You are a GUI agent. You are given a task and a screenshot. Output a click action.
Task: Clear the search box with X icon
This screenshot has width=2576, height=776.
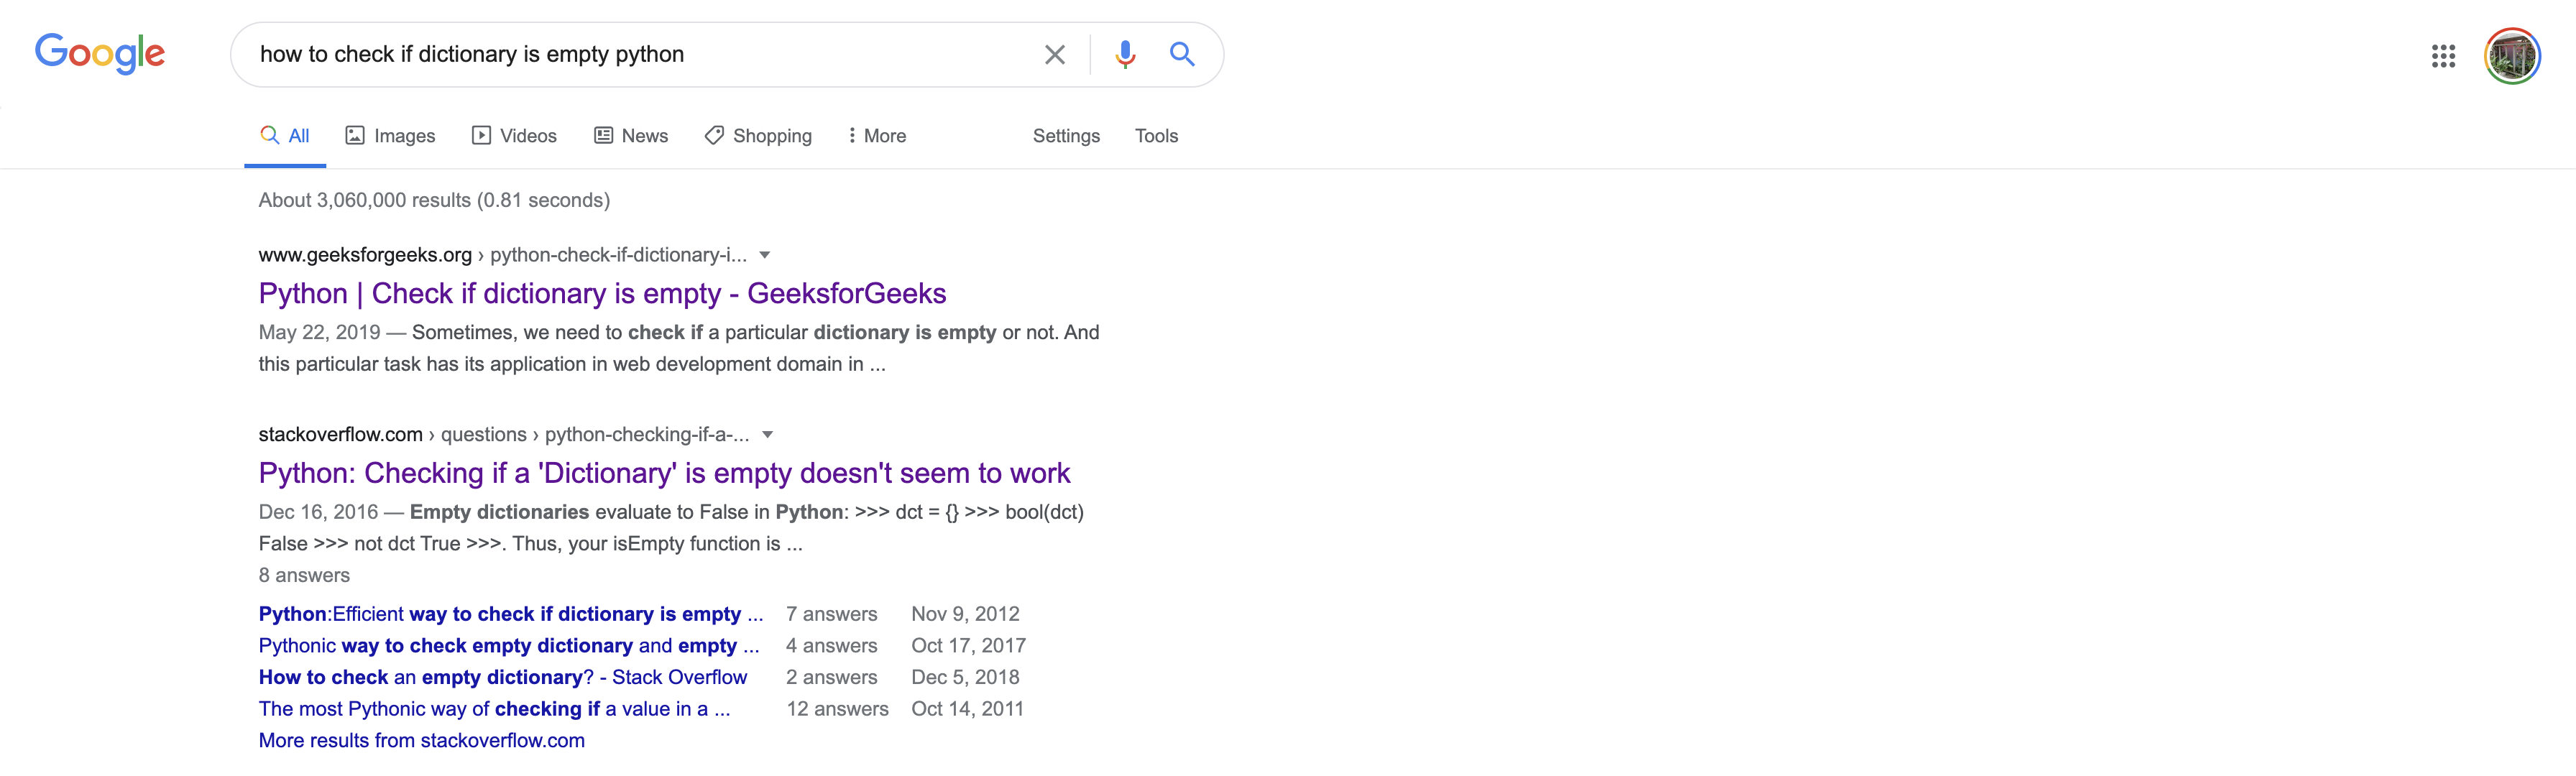point(1054,55)
